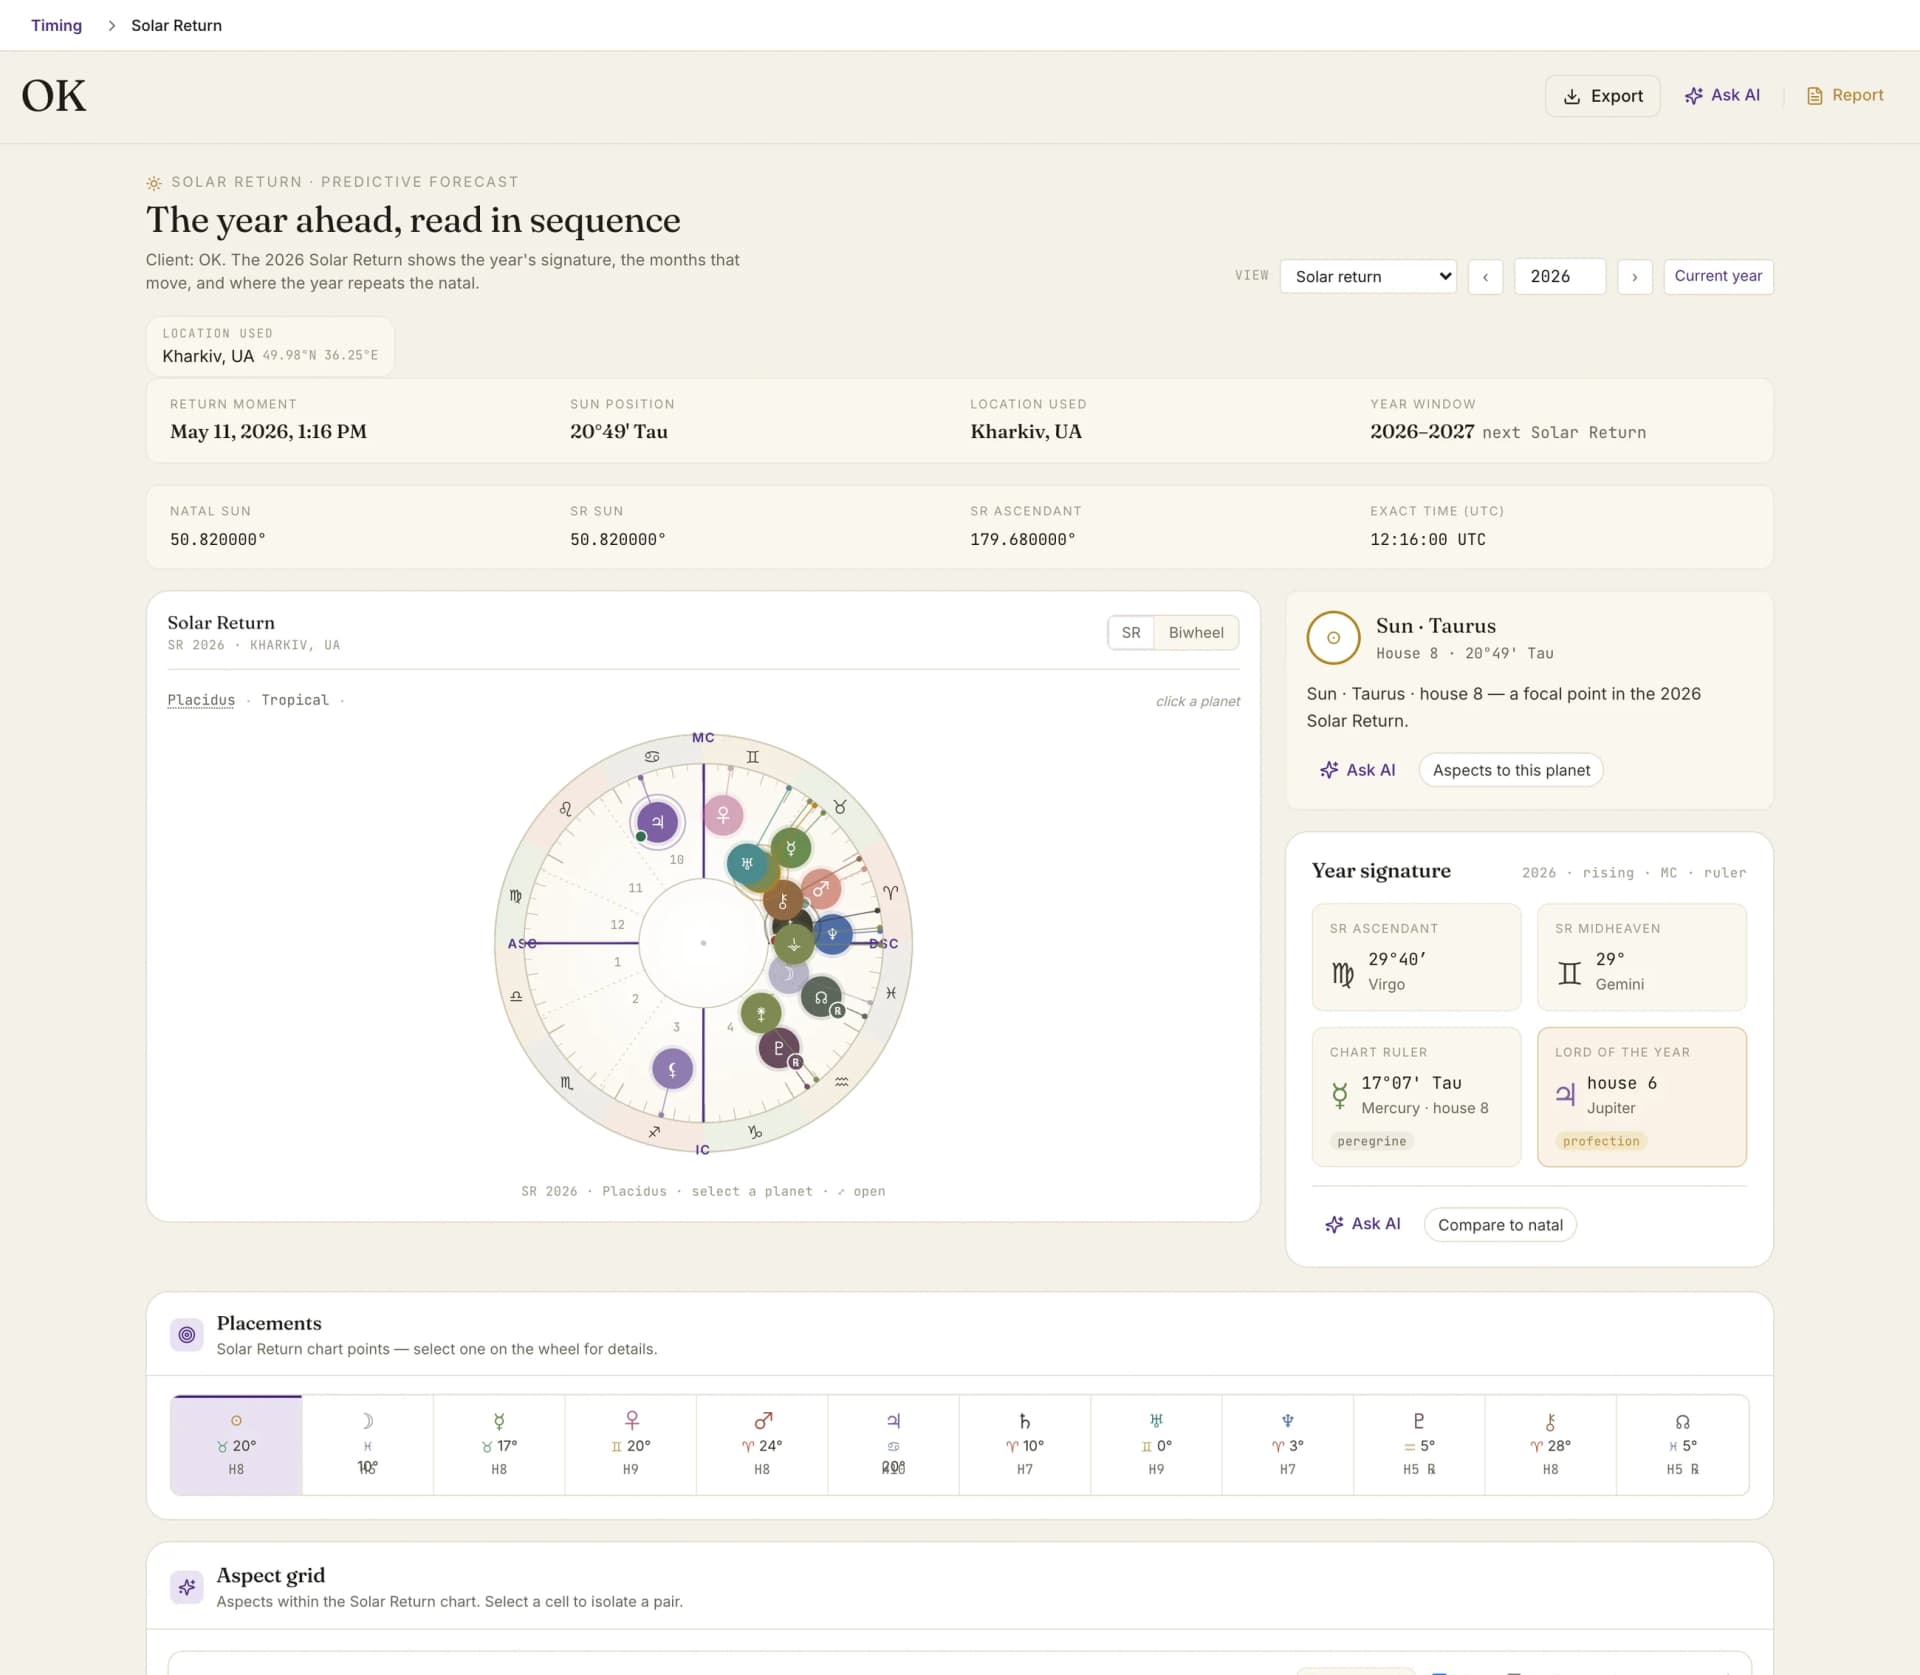Select Chiron planet on the wheel
The image size is (1920, 1675).
click(x=783, y=901)
